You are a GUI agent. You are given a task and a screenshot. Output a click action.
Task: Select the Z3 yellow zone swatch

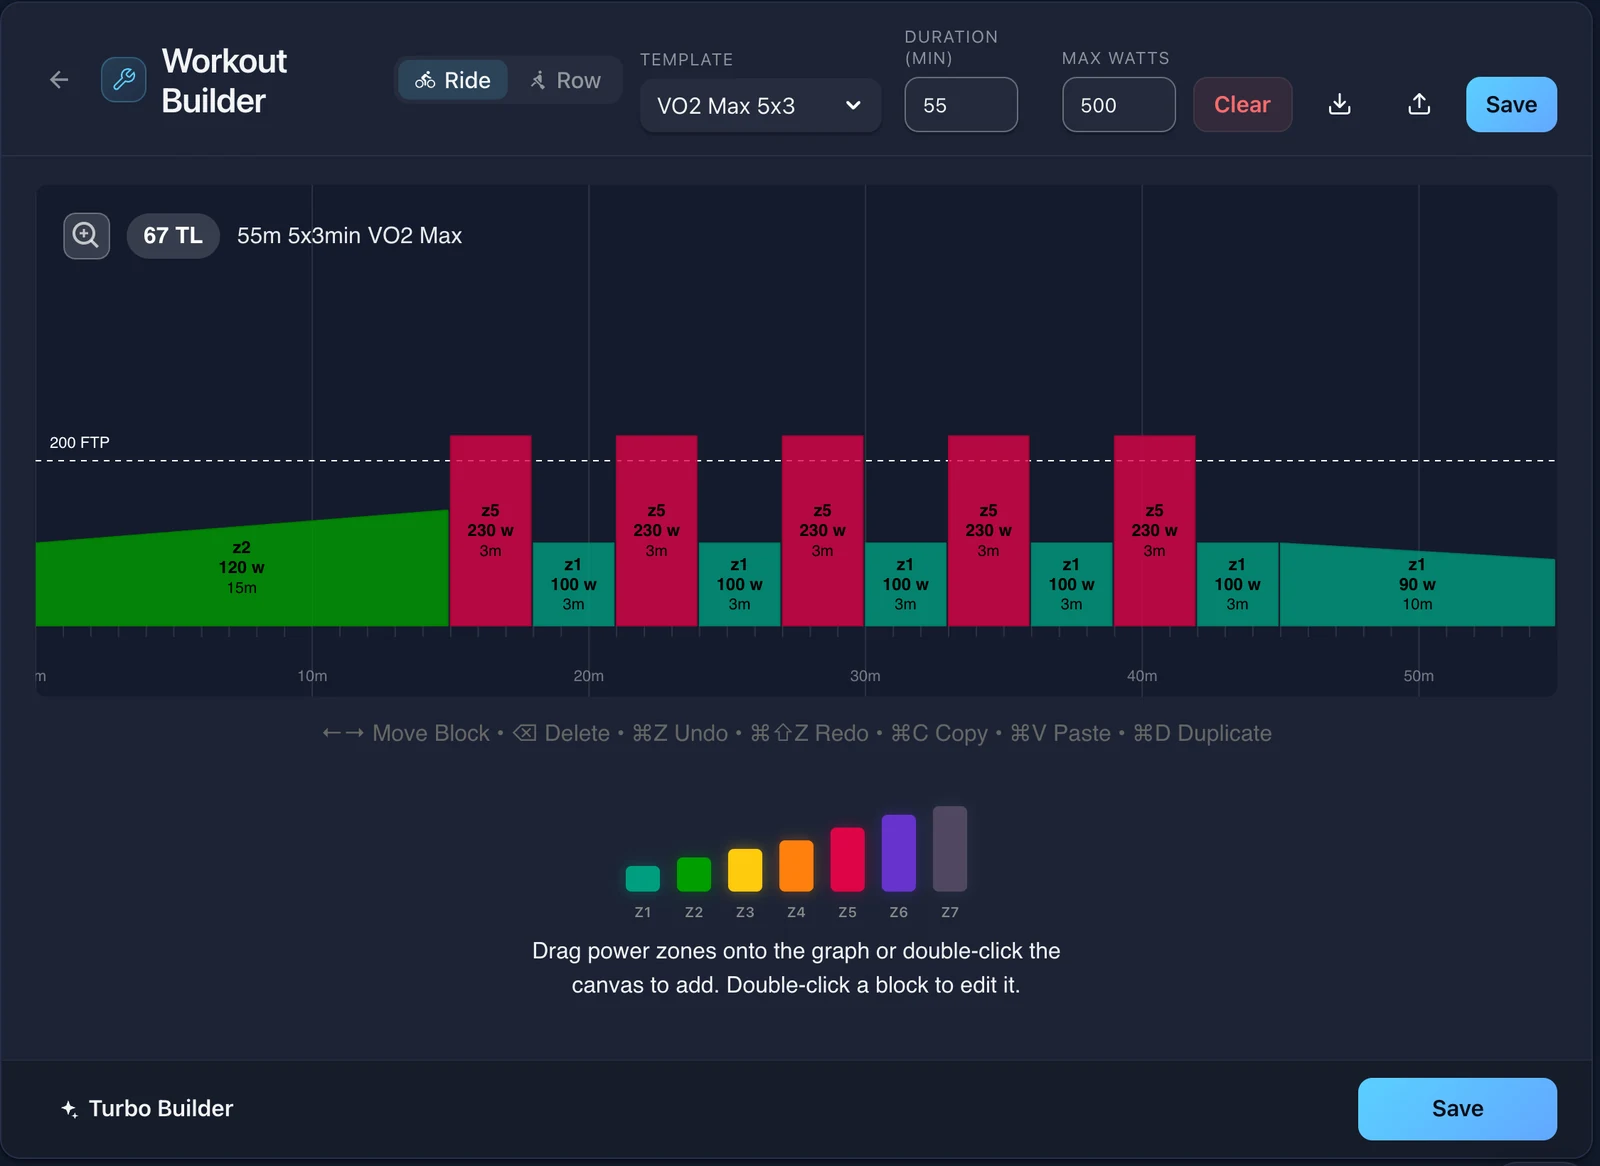[x=745, y=870]
